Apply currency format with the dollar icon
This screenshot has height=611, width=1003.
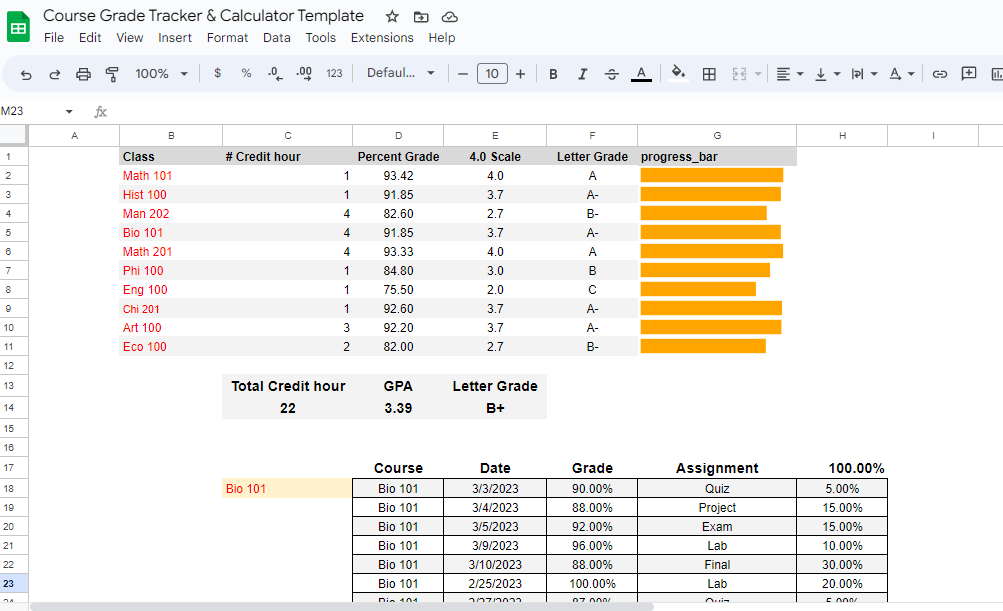[217, 73]
